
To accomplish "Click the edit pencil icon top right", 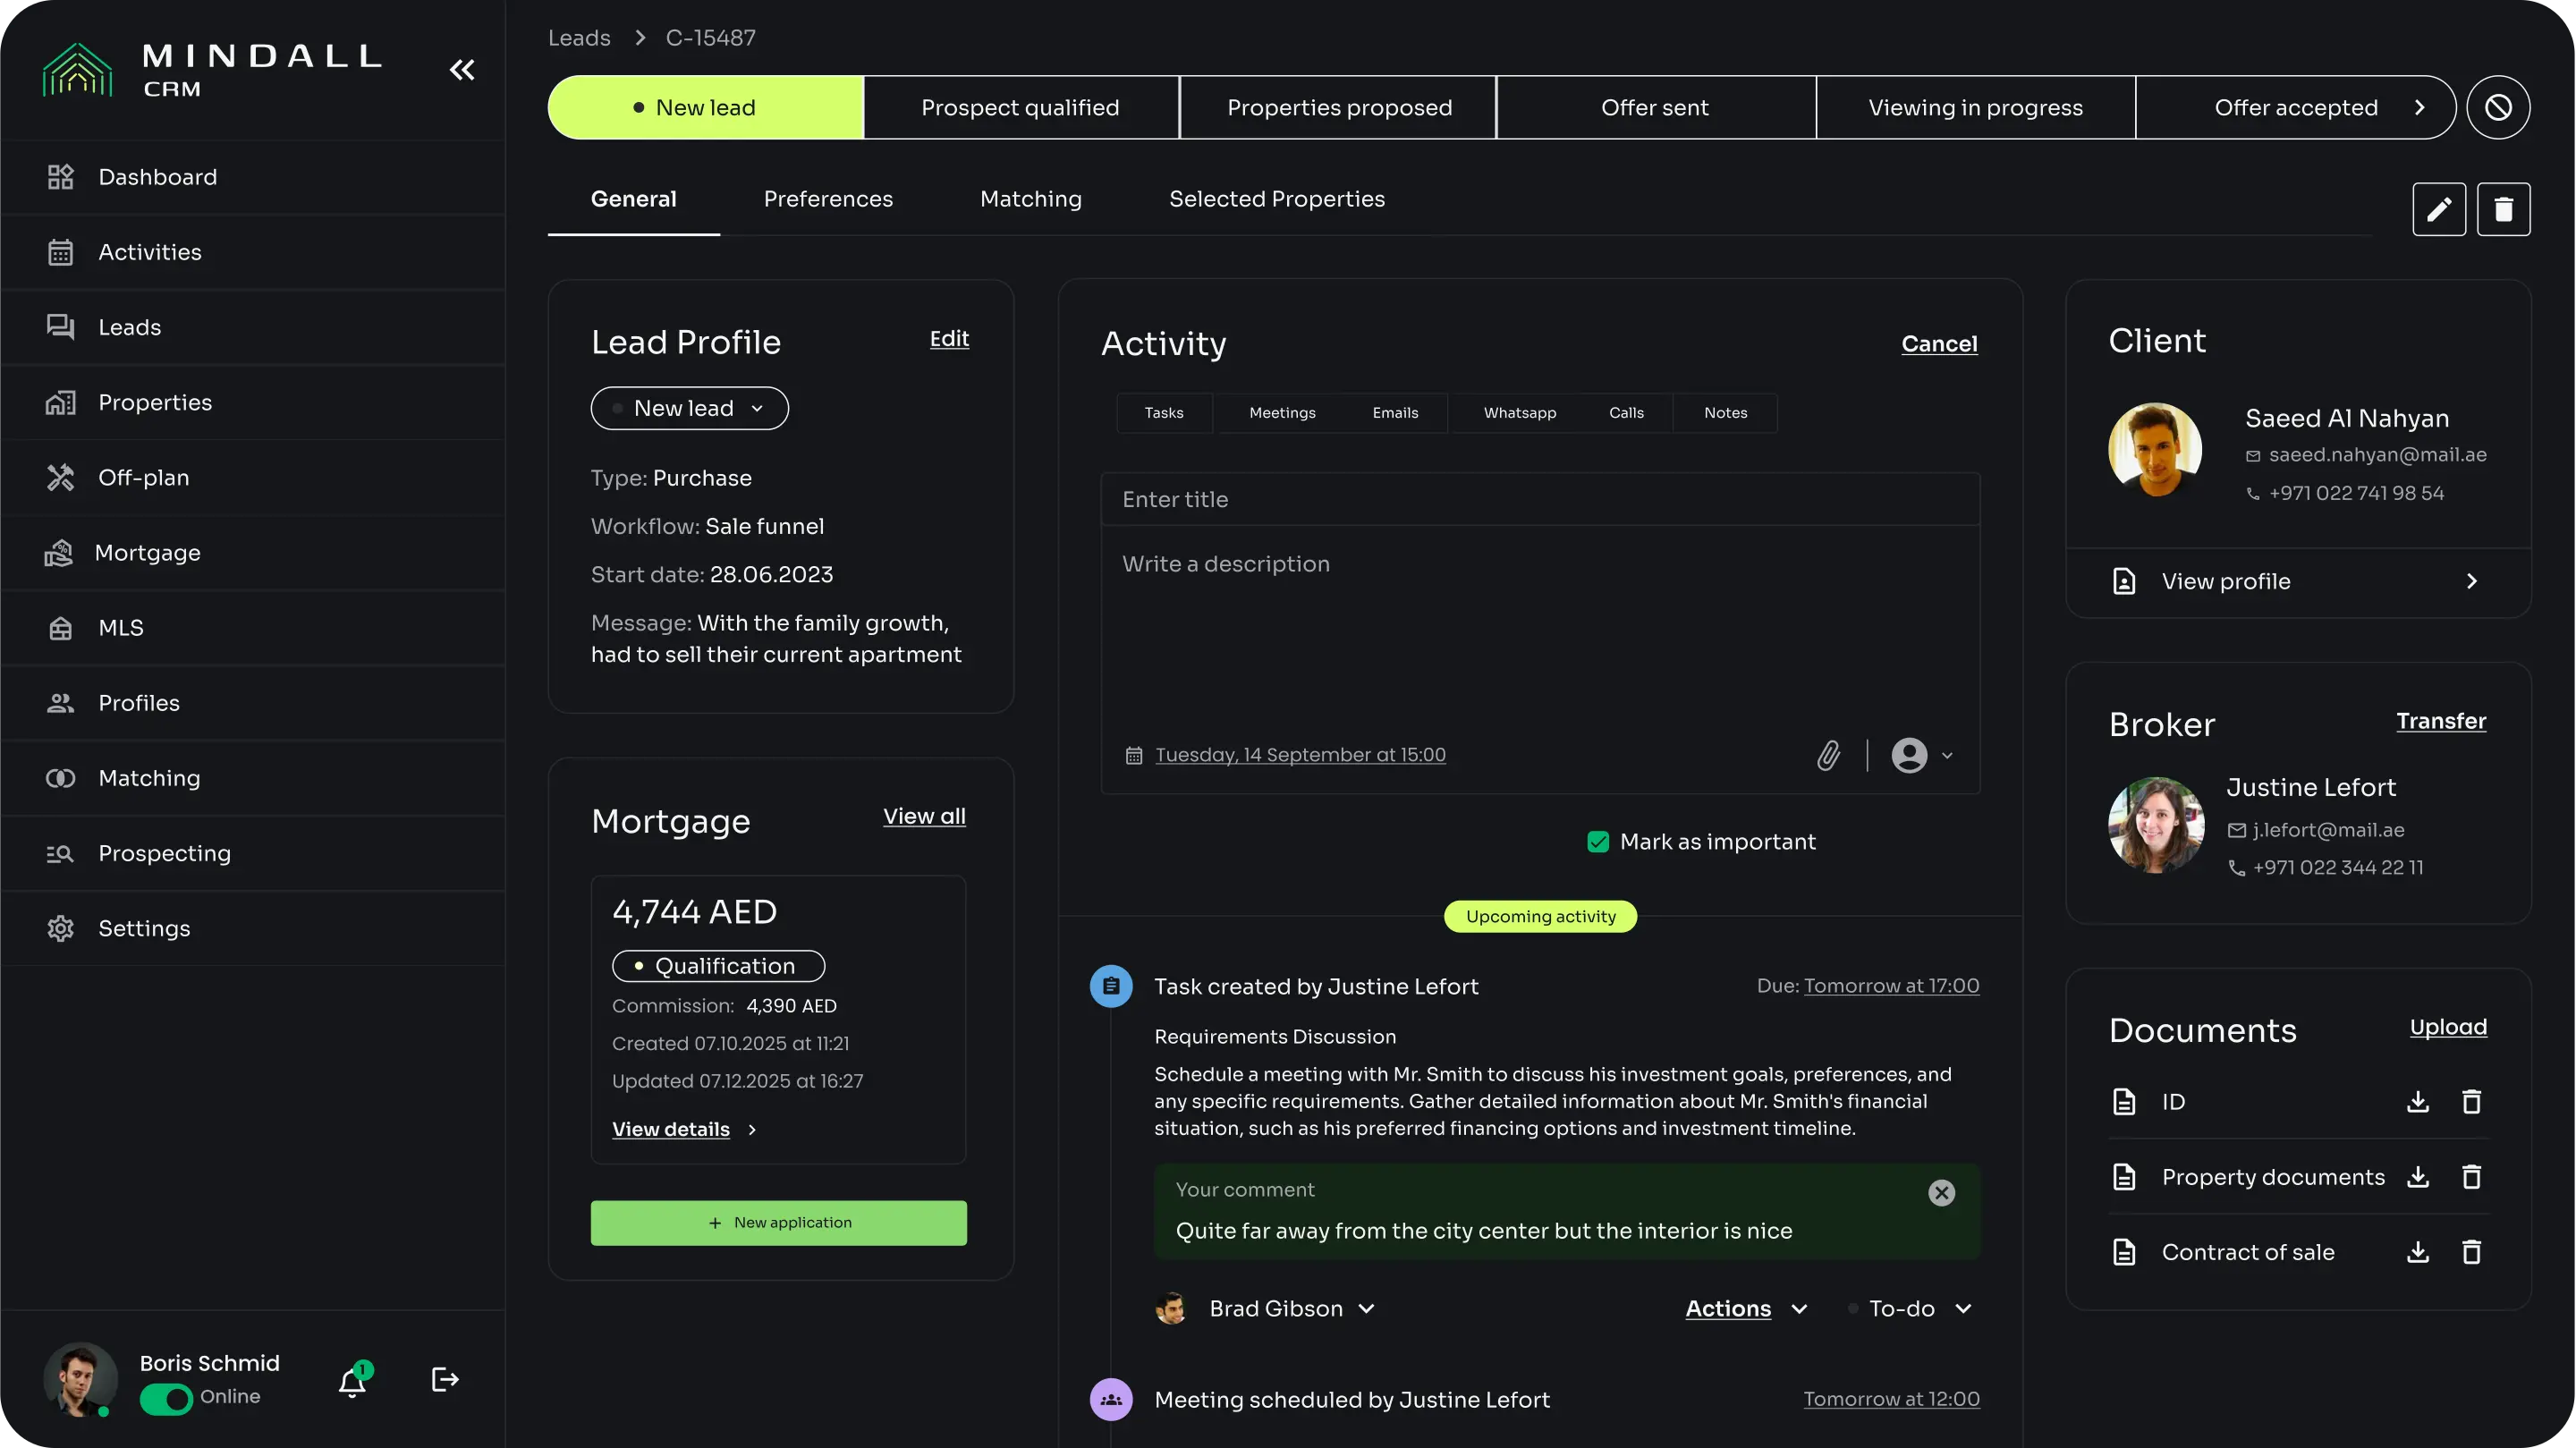I will (2438, 209).
